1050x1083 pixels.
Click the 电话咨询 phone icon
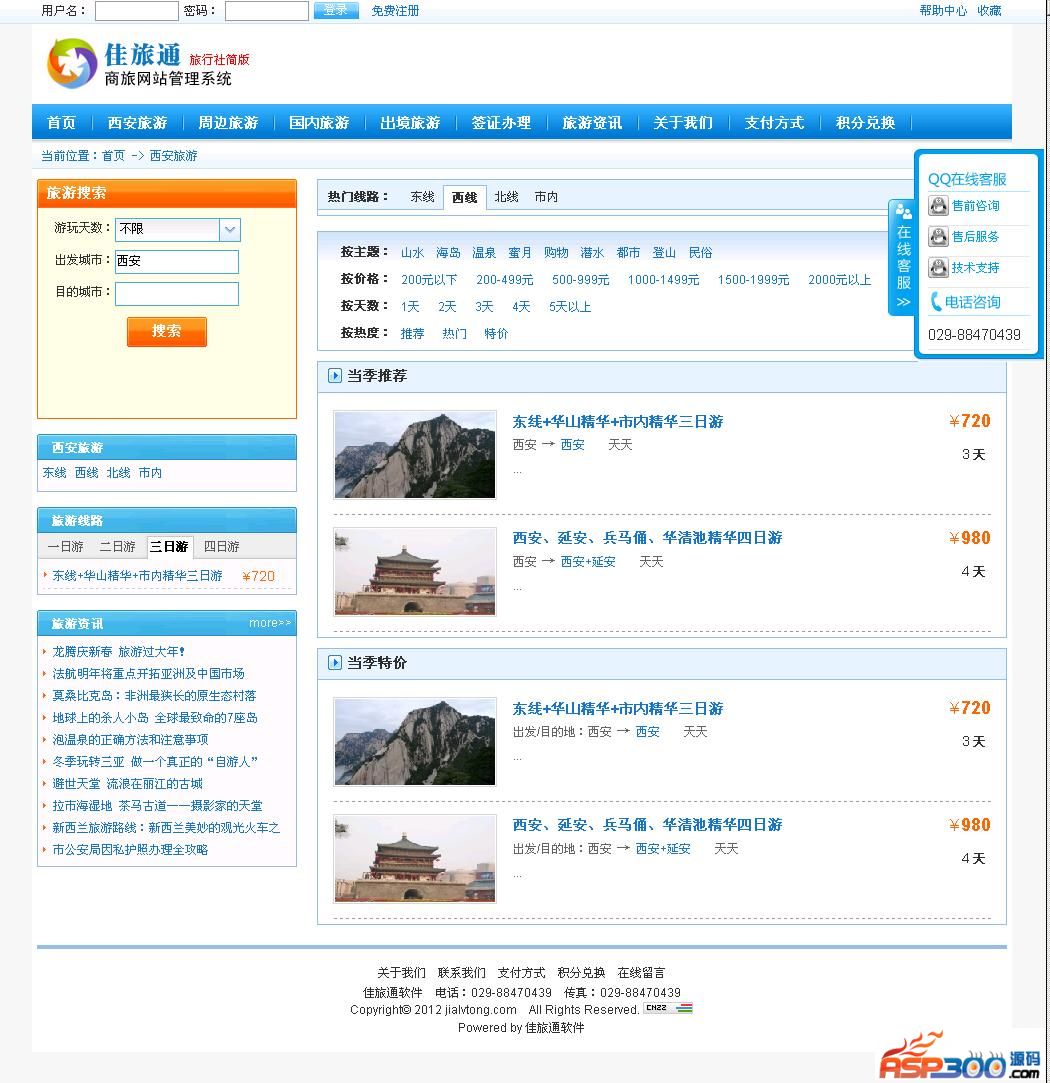(x=936, y=302)
